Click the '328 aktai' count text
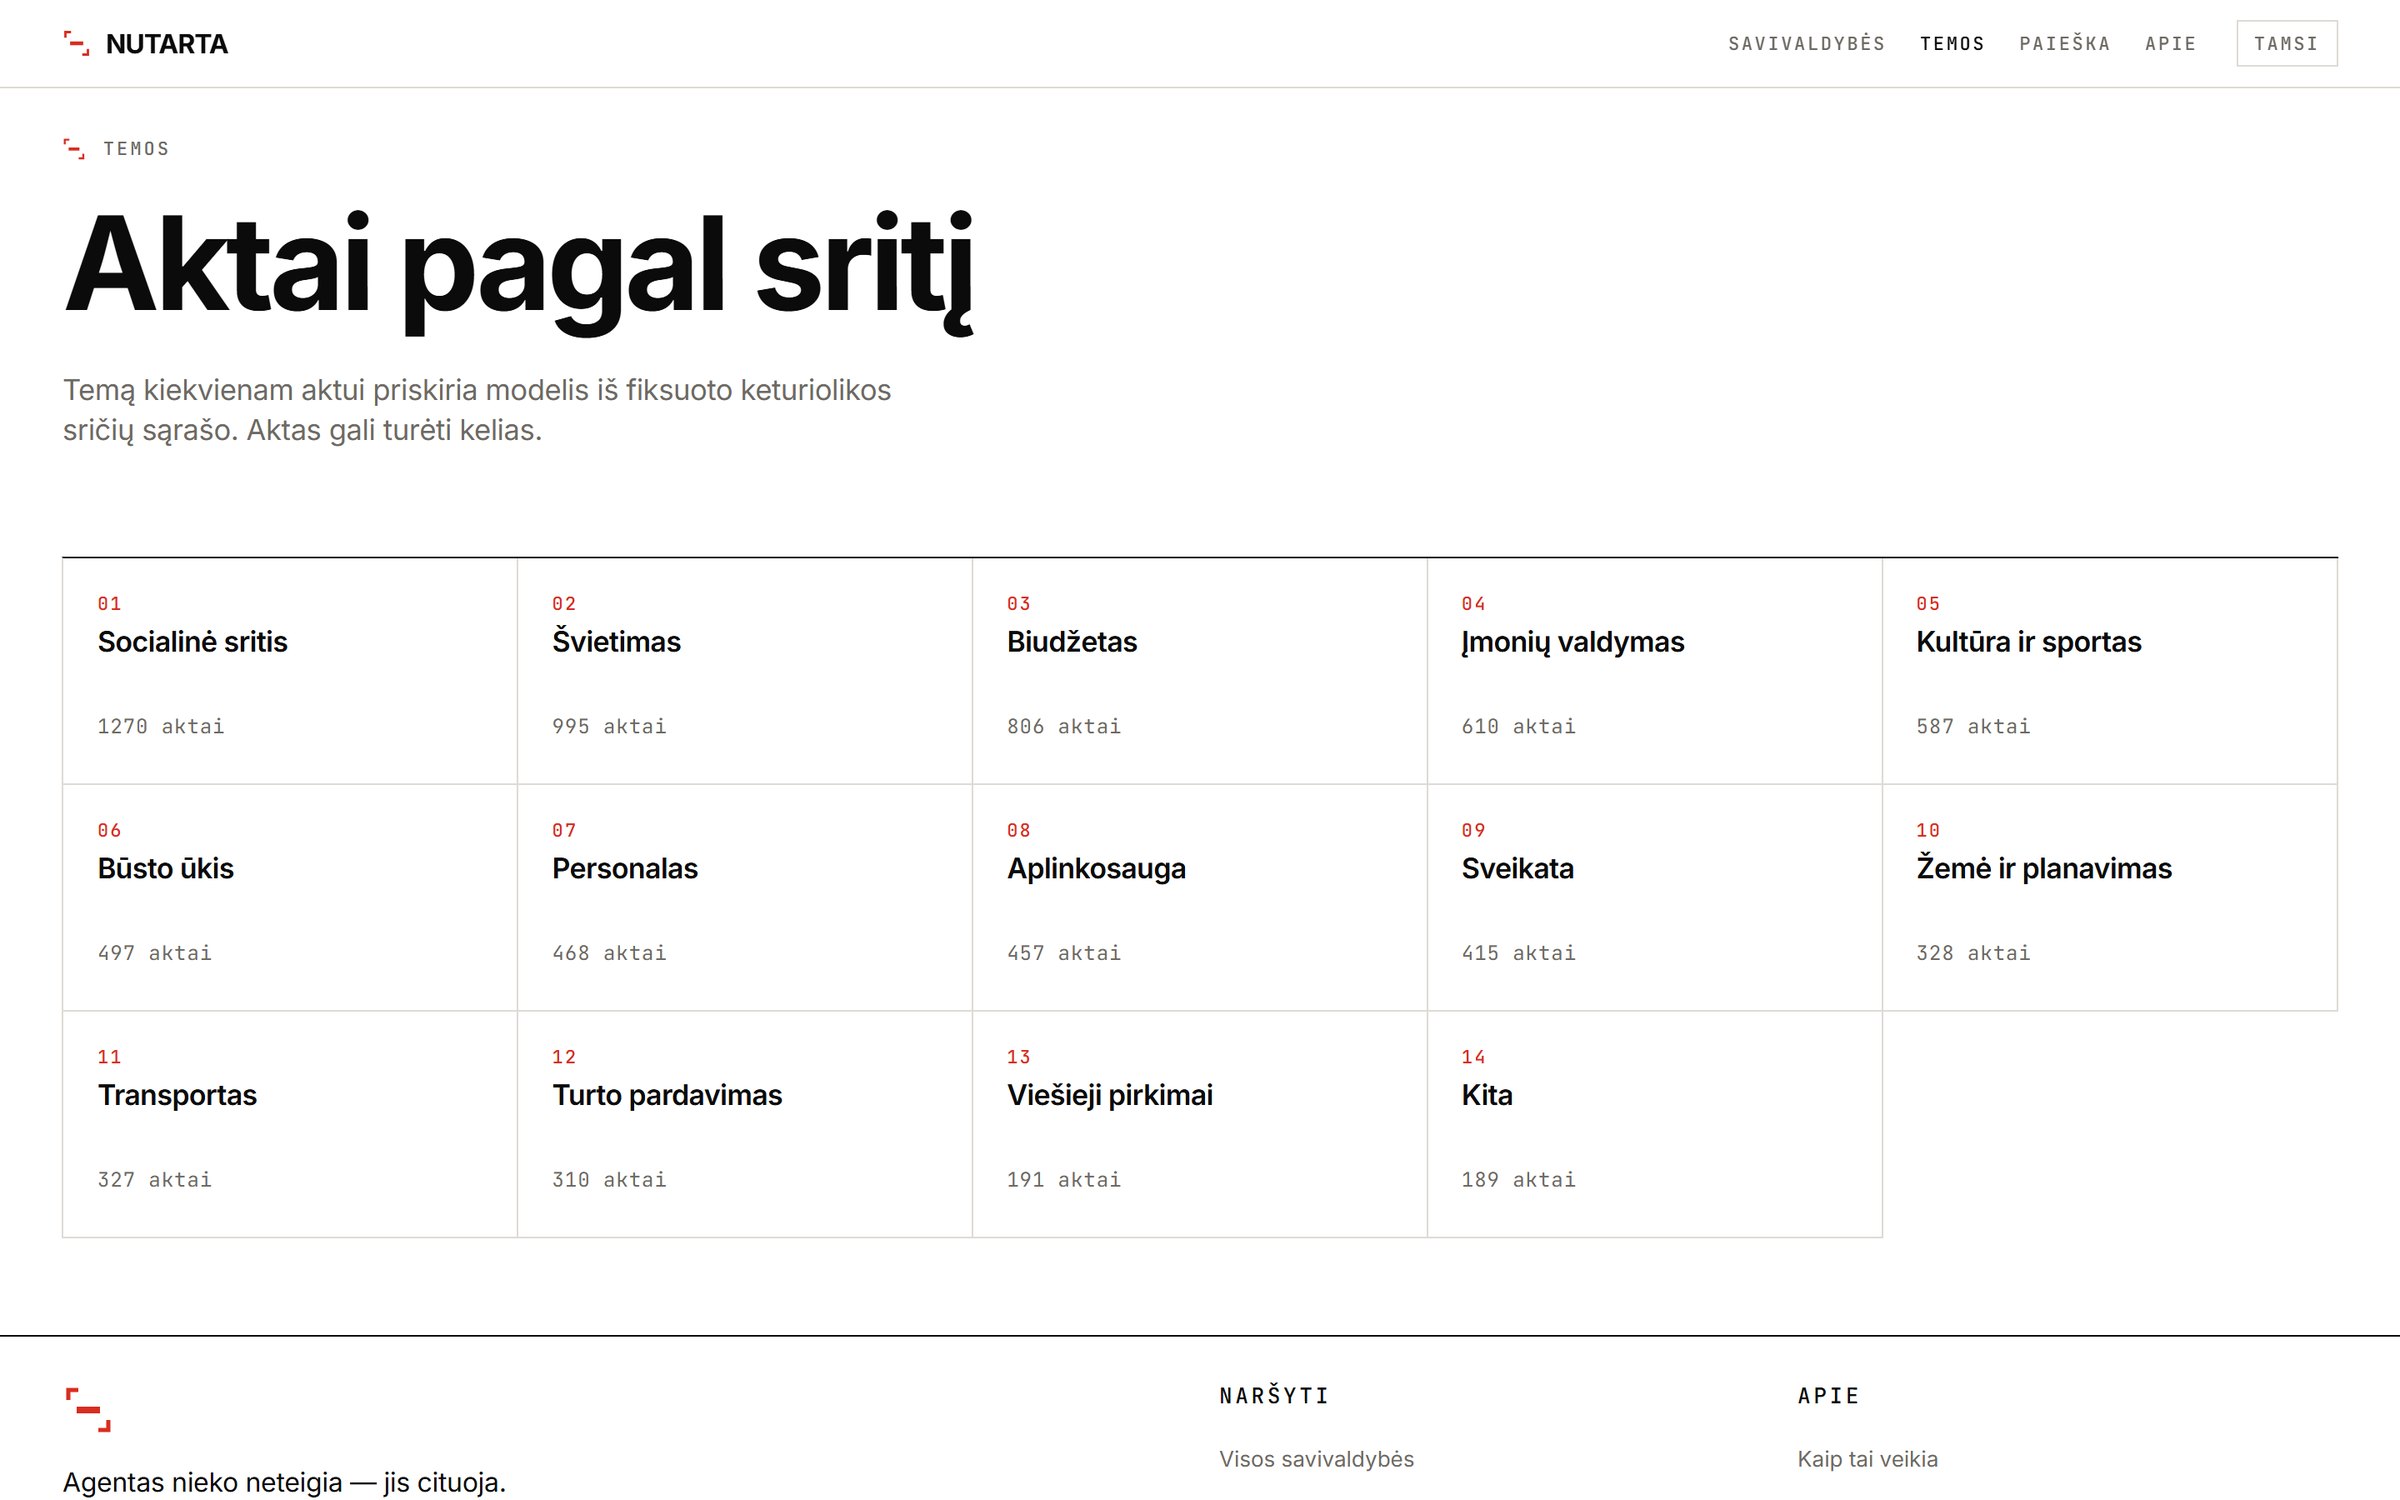Viewport: 2400px width, 1500px height. (1973, 953)
